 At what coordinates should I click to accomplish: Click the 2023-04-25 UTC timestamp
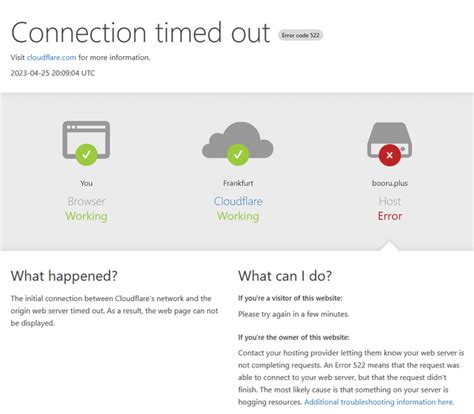pos(53,73)
